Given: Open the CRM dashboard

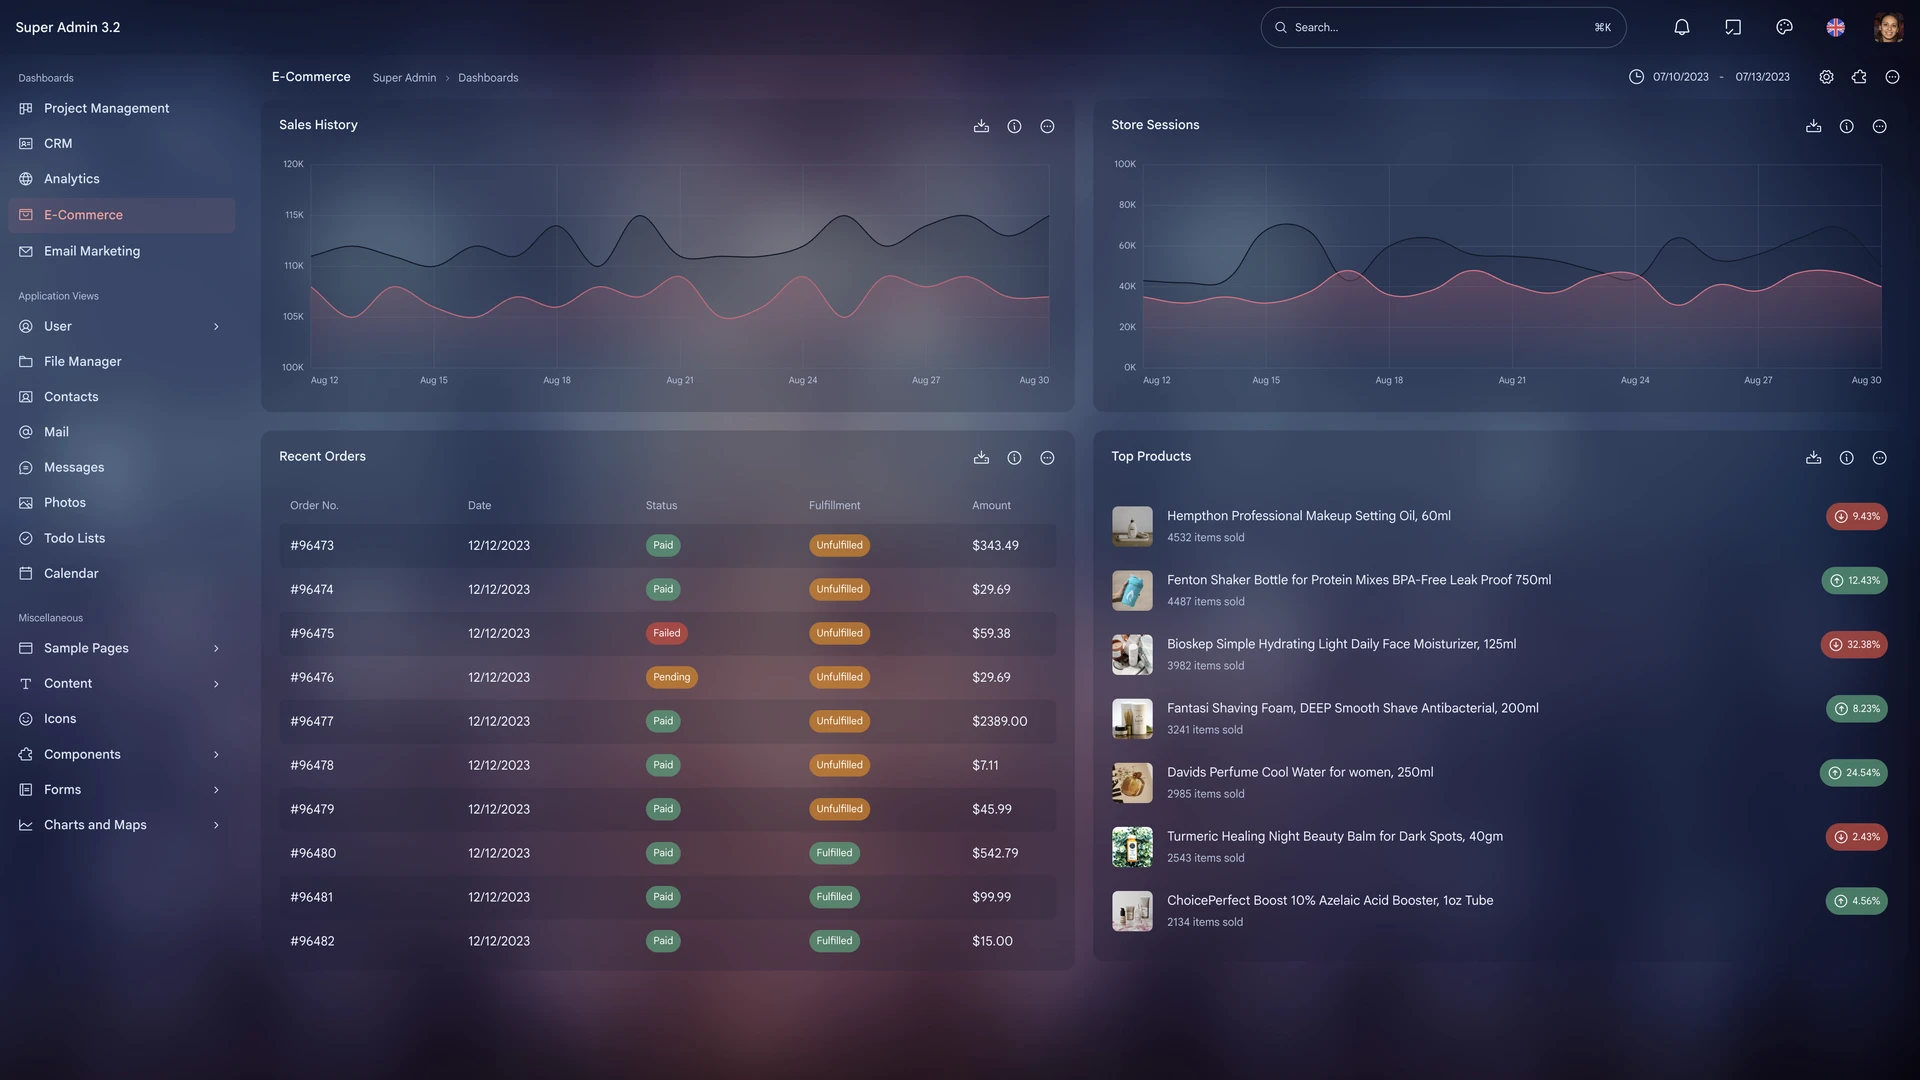Looking at the screenshot, I should (x=122, y=143).
